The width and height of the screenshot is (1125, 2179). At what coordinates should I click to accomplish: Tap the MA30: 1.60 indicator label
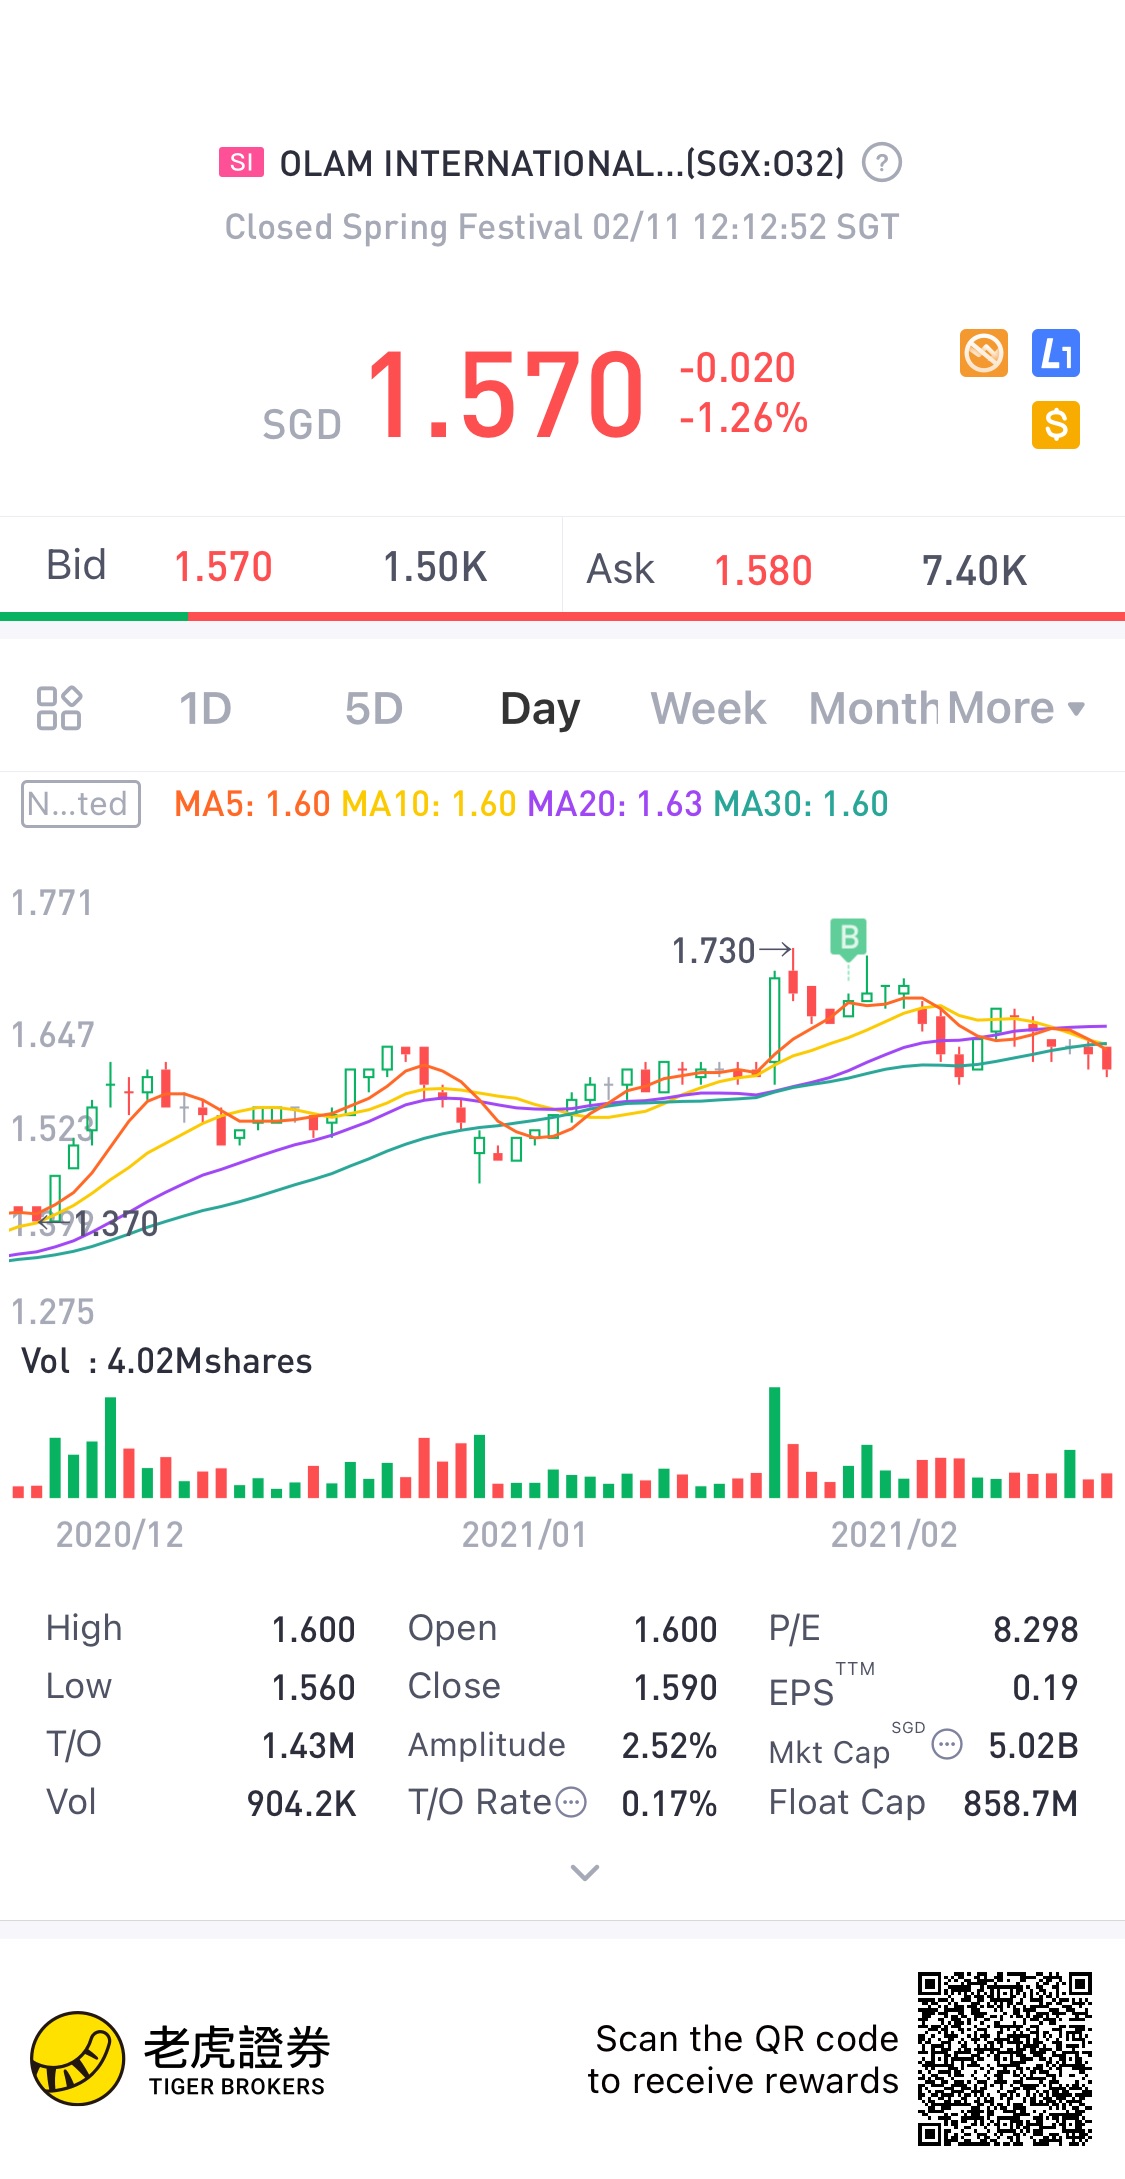coord(801,804)
